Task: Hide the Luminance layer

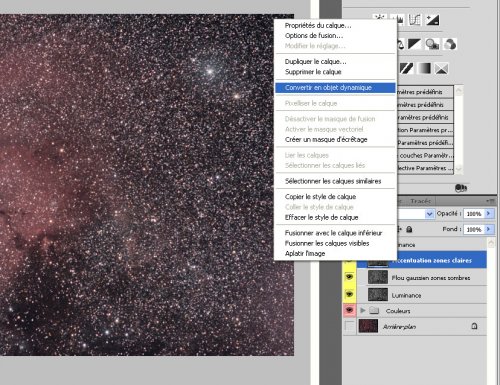Action: (349, 294)
